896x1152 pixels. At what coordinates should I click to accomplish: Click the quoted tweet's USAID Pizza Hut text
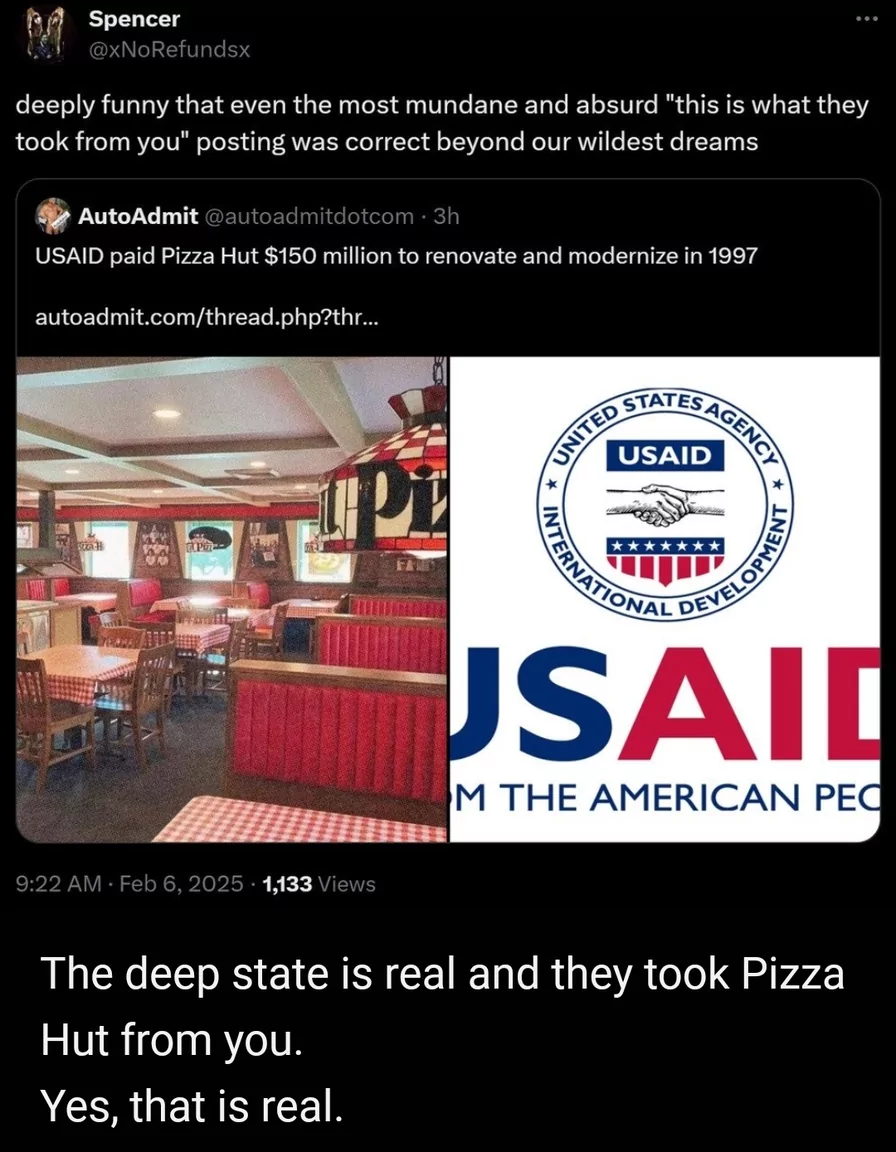pos(396,256)
